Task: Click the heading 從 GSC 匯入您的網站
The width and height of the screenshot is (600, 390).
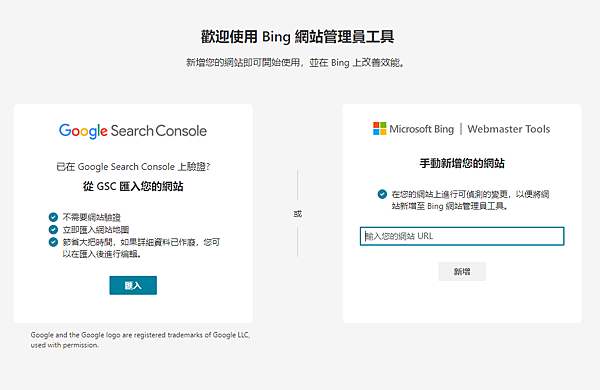Action: coord(133,186)
